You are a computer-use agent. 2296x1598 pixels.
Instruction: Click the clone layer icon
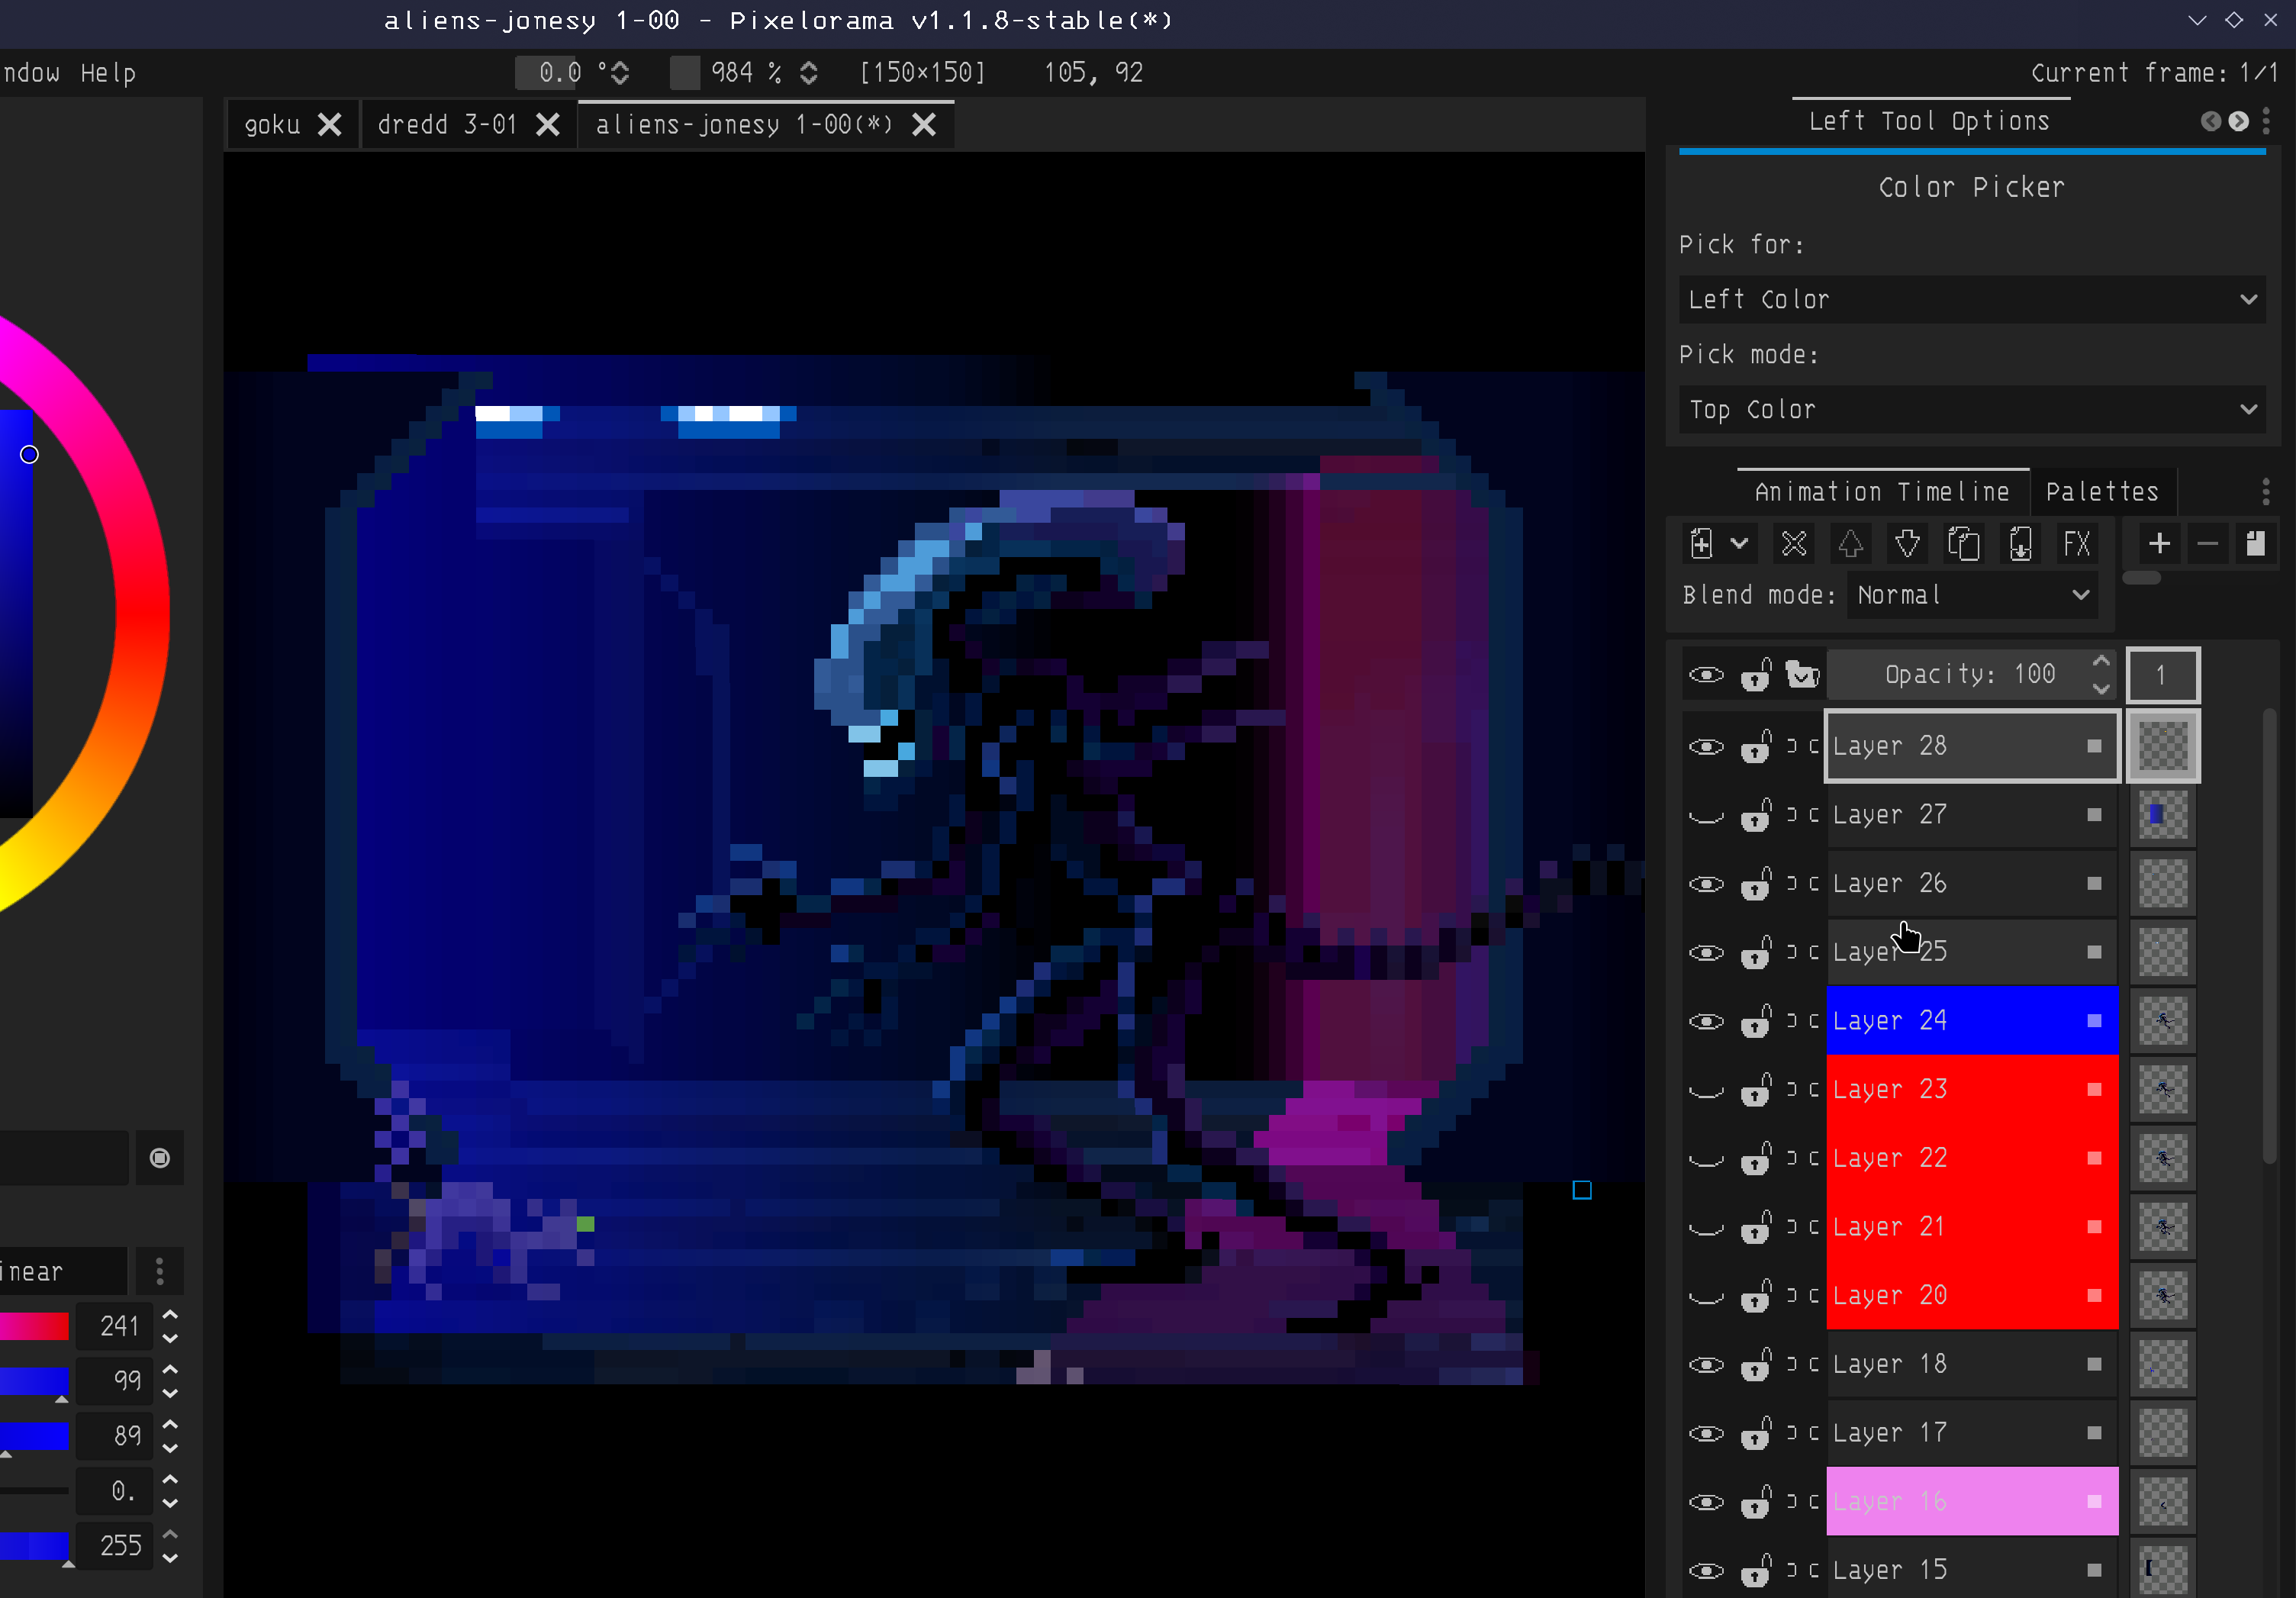[x=1963, y=543]
